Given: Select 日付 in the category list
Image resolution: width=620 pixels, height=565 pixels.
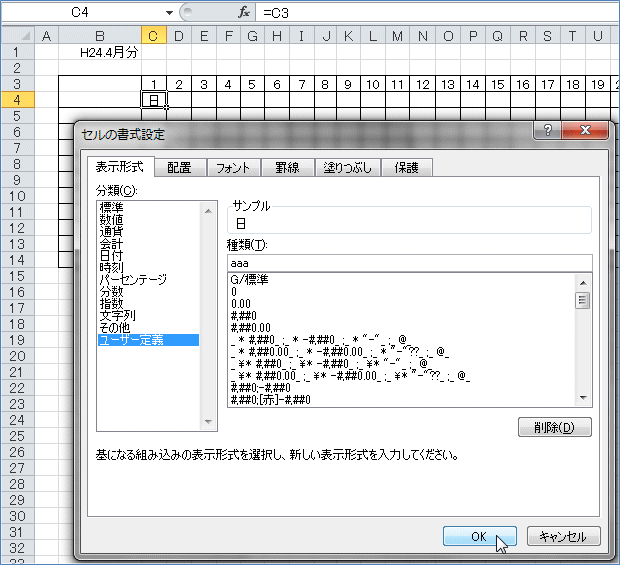Looking at the screenshot, I should [110, 255].
